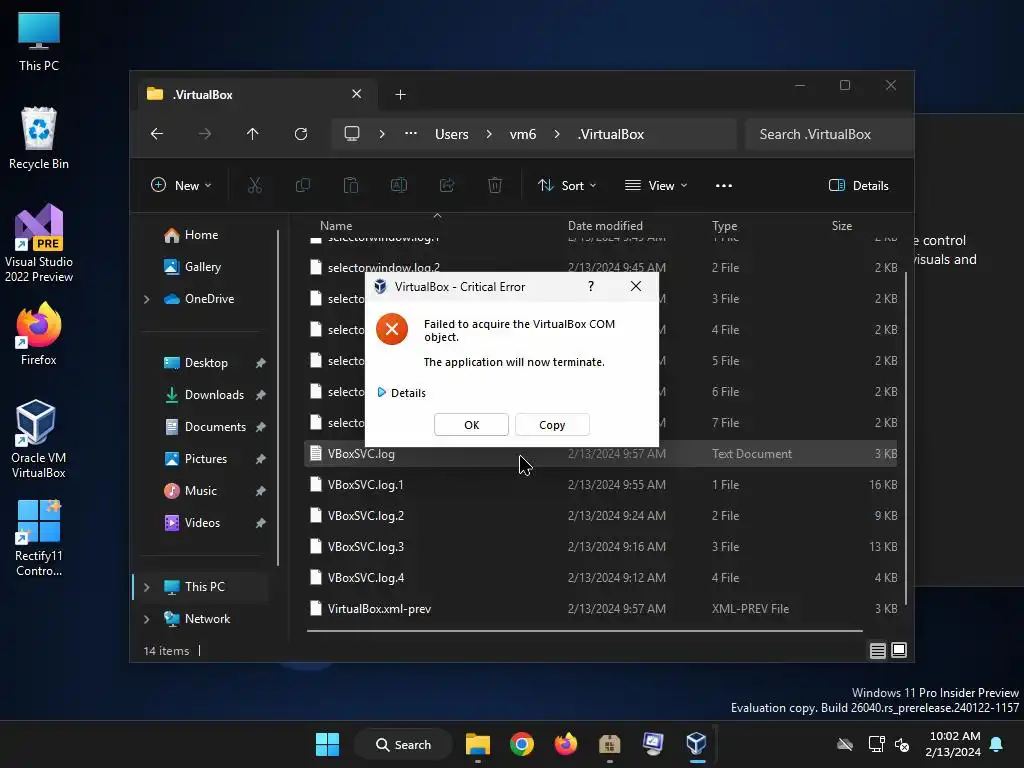The image size is (1024, 768).
Task: Click the Rename toolbar icon
Action: (399, 185)
